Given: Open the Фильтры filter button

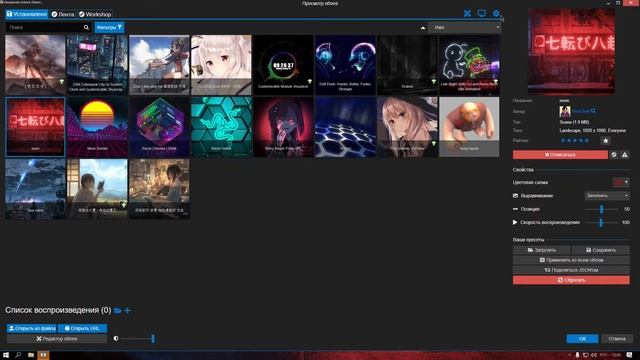Looking at the screenshot, I should click(109, 27).
